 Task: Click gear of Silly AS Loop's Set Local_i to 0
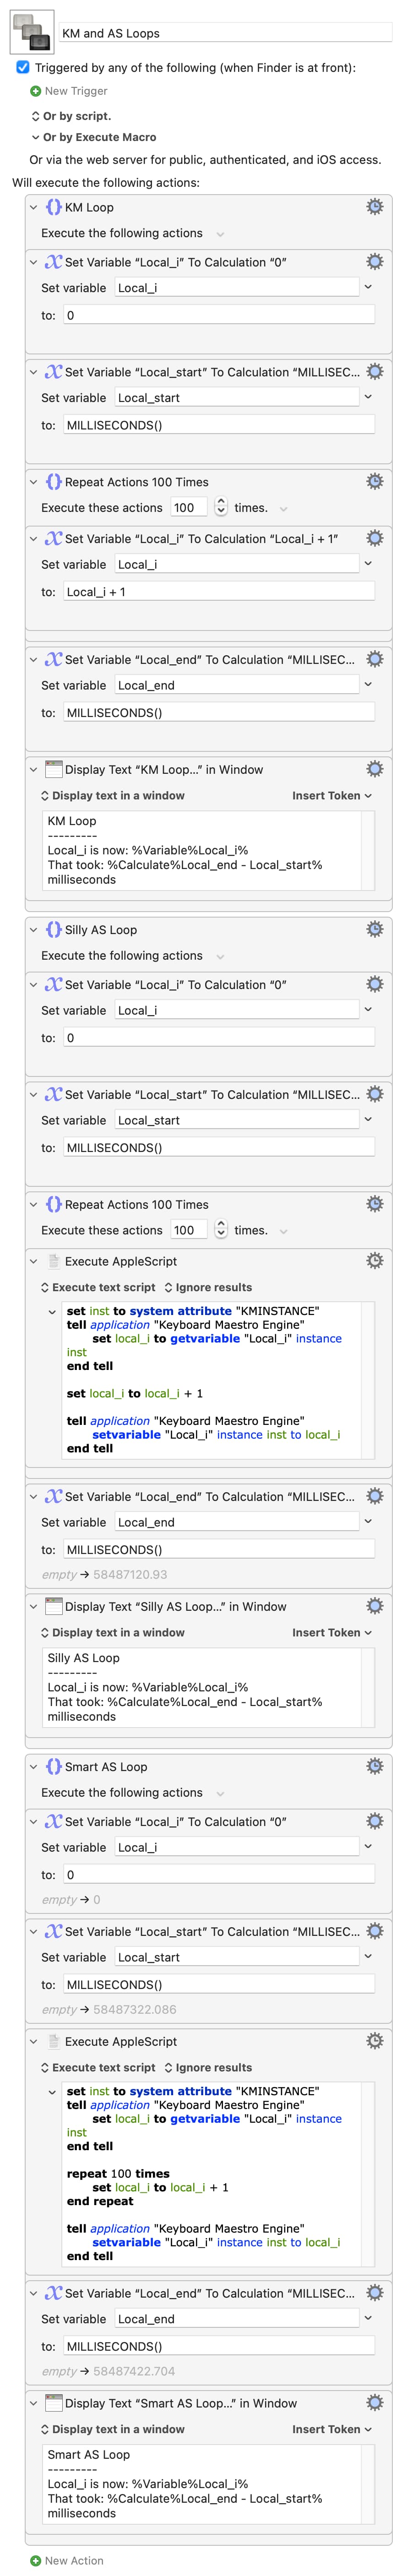coord(374,984)
